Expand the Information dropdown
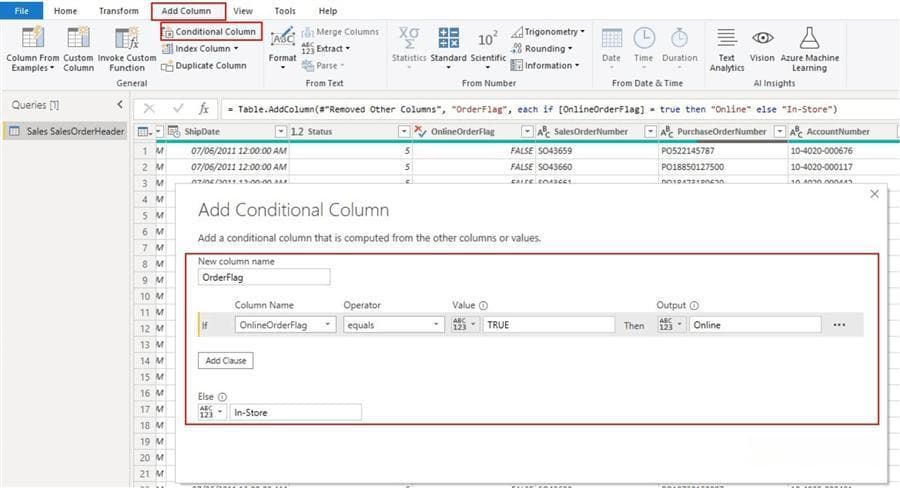This screenshot has height=488, width=900. (545, 65)
